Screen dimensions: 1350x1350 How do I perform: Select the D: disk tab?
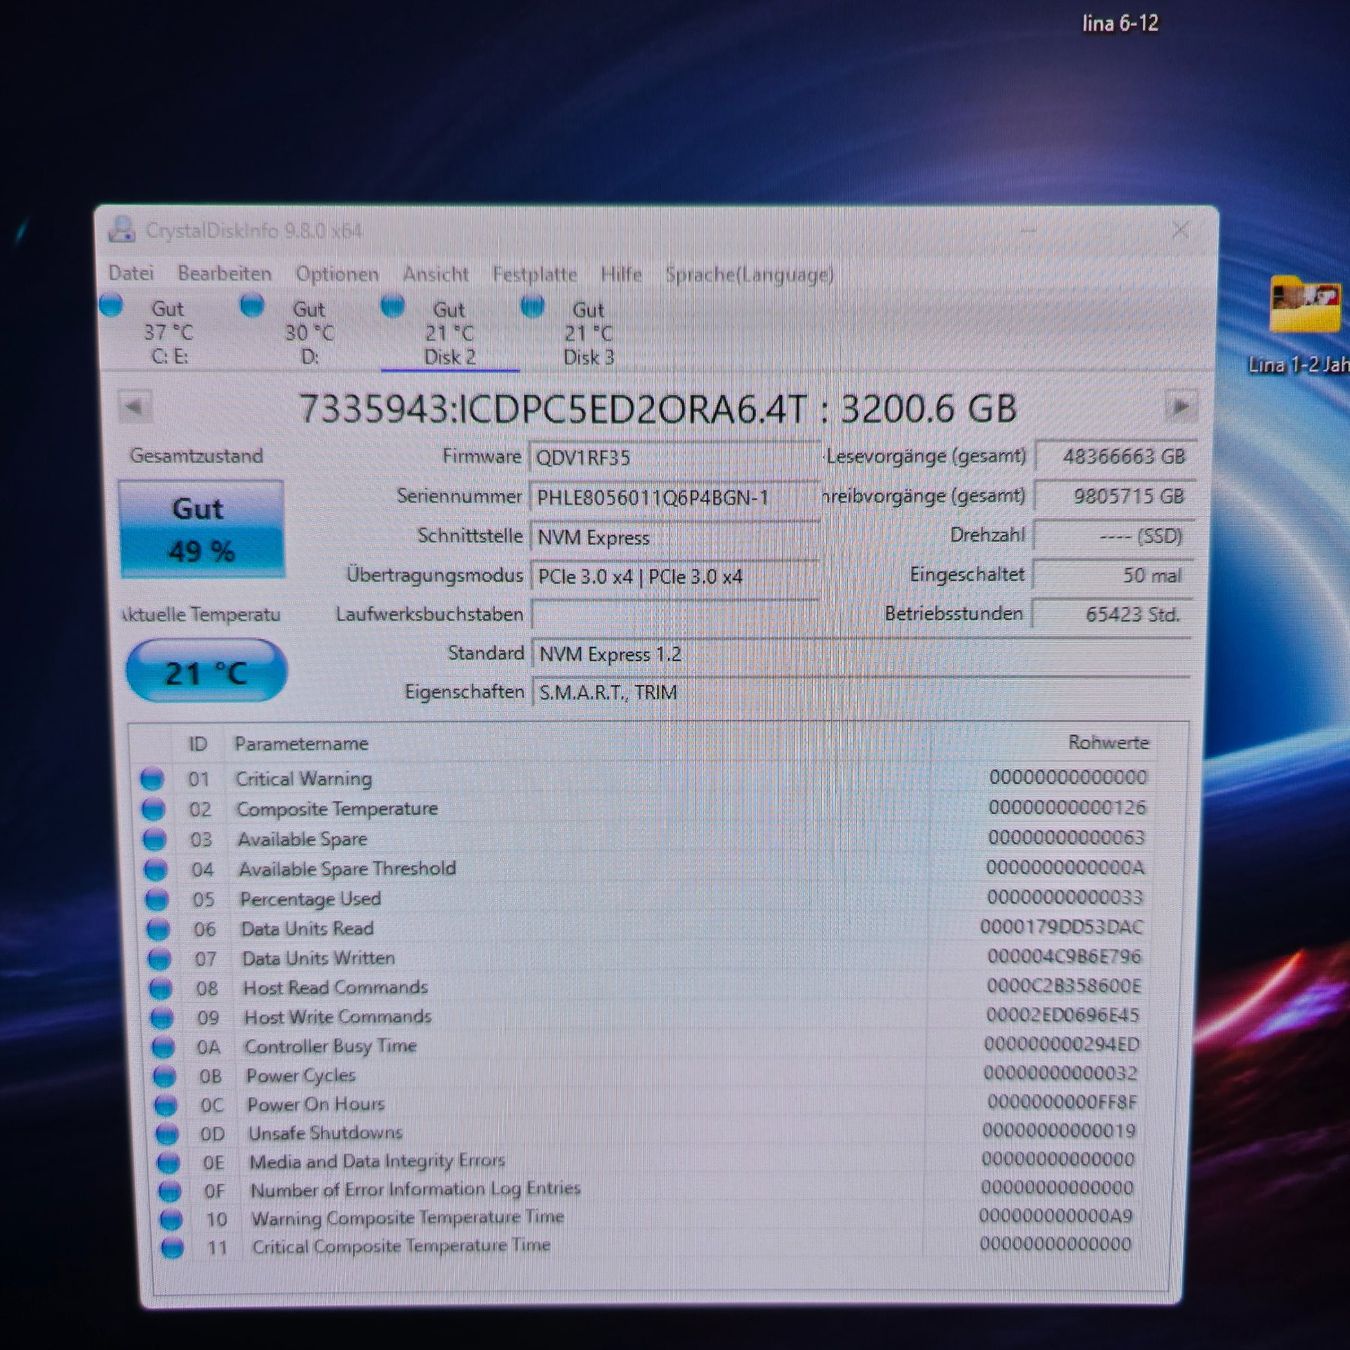pyautogui.click(x=309, y=332)
